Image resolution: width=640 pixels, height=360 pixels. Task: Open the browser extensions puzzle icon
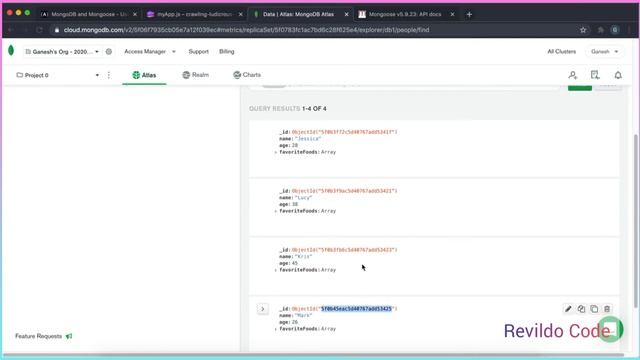tap(600, 30)
